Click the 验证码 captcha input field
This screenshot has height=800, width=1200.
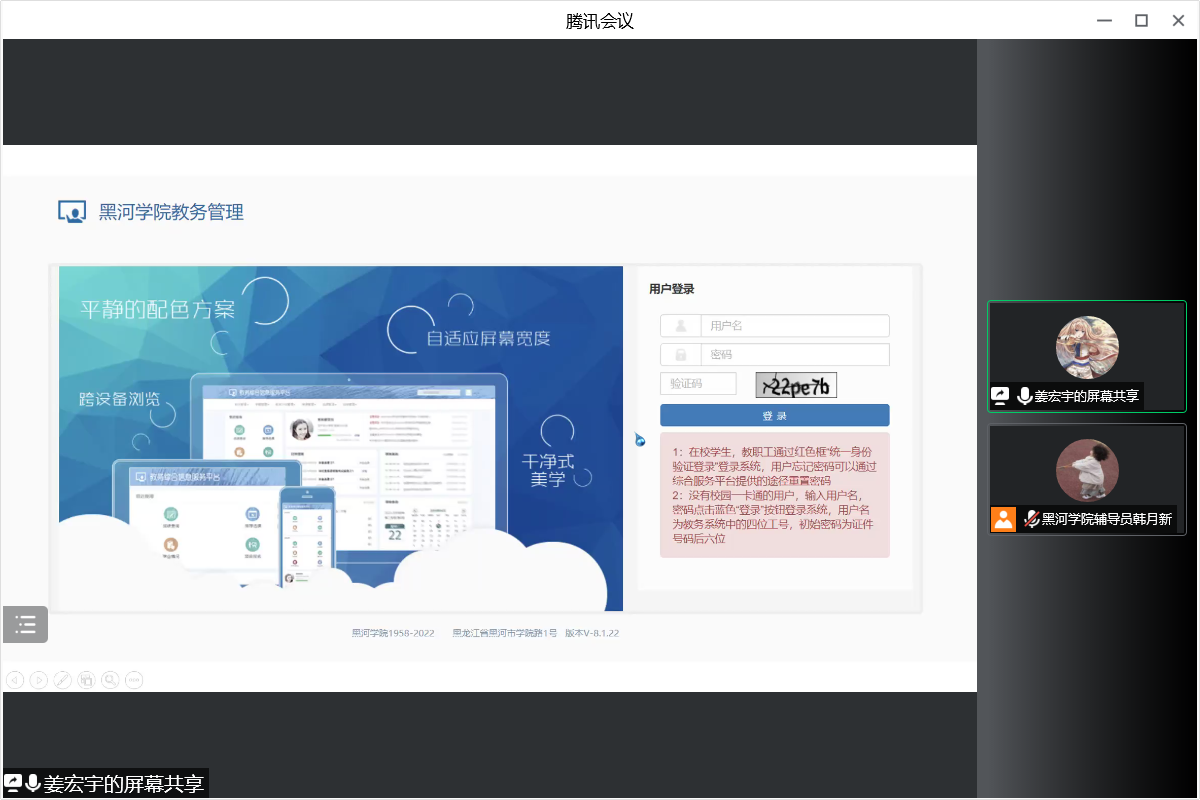tap(698, 384)
